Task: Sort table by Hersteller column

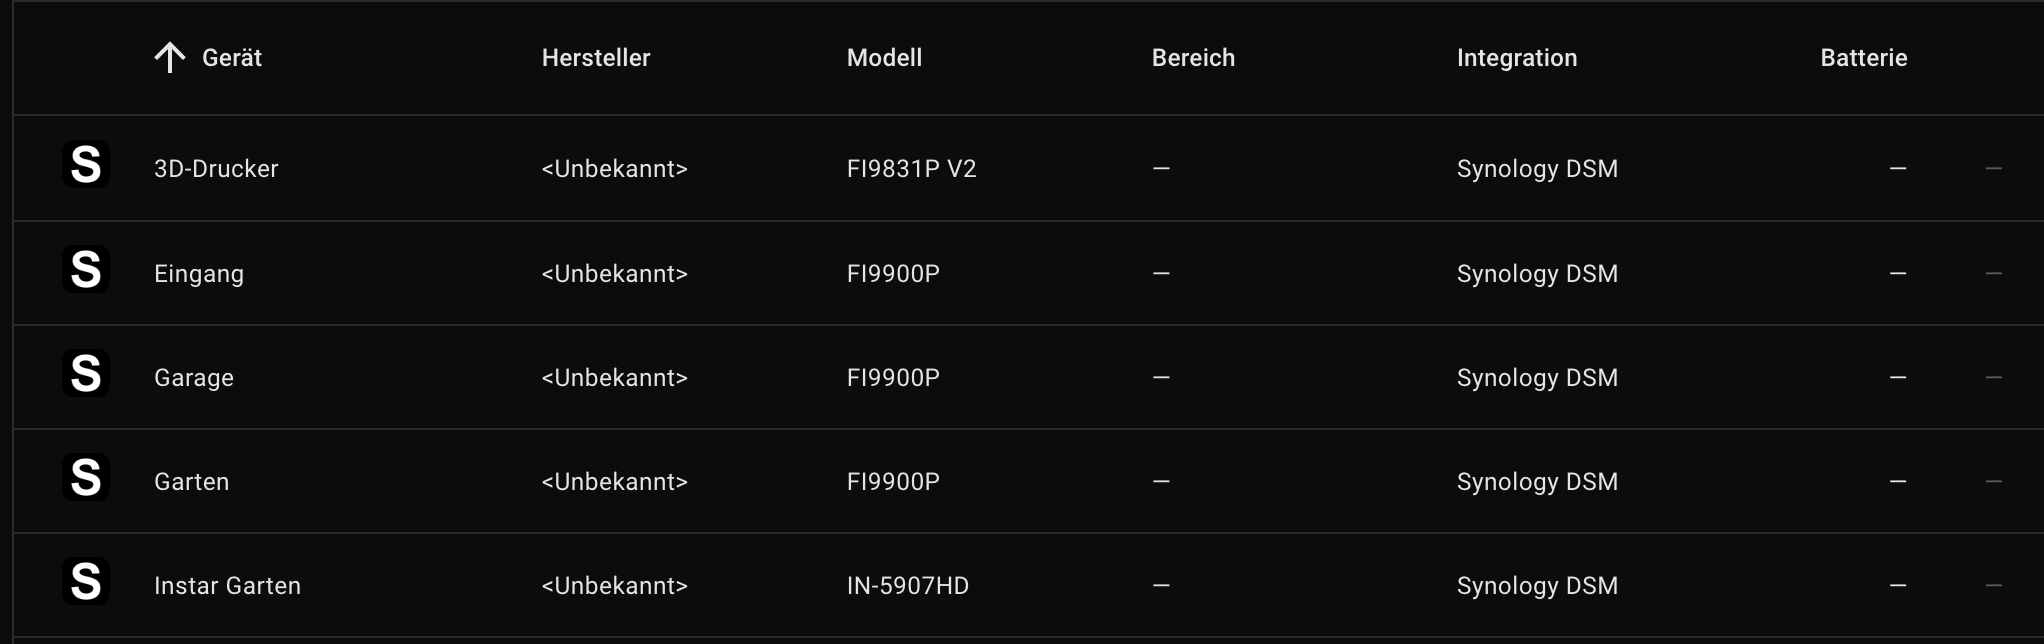Action: tap(596, 58)
